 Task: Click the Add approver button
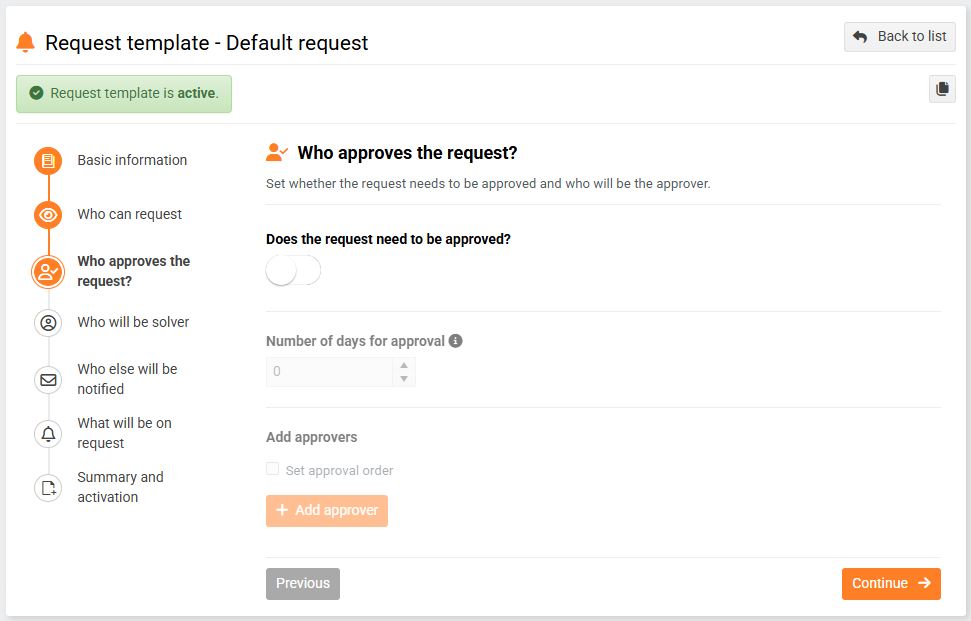point(326,511)
